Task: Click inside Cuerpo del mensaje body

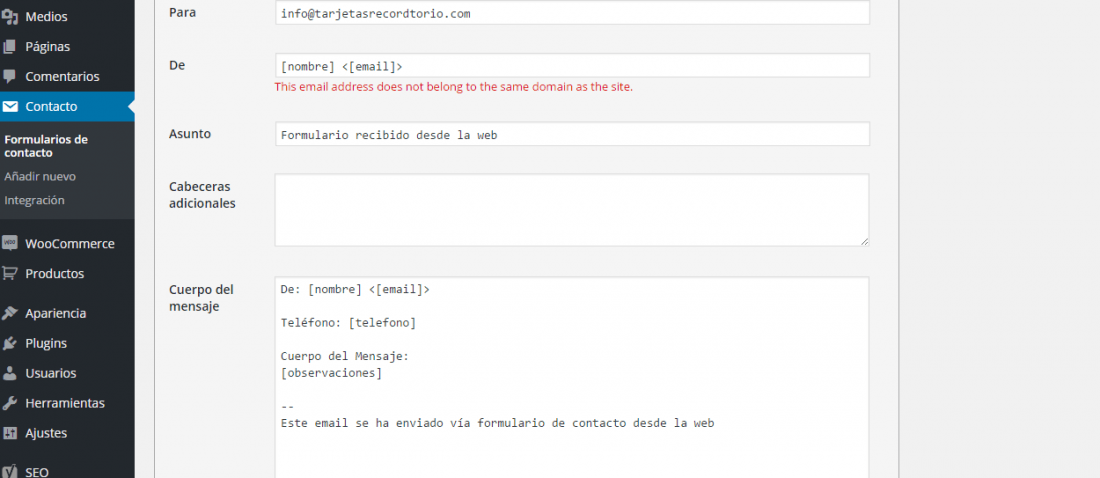Action: point(572,378)
